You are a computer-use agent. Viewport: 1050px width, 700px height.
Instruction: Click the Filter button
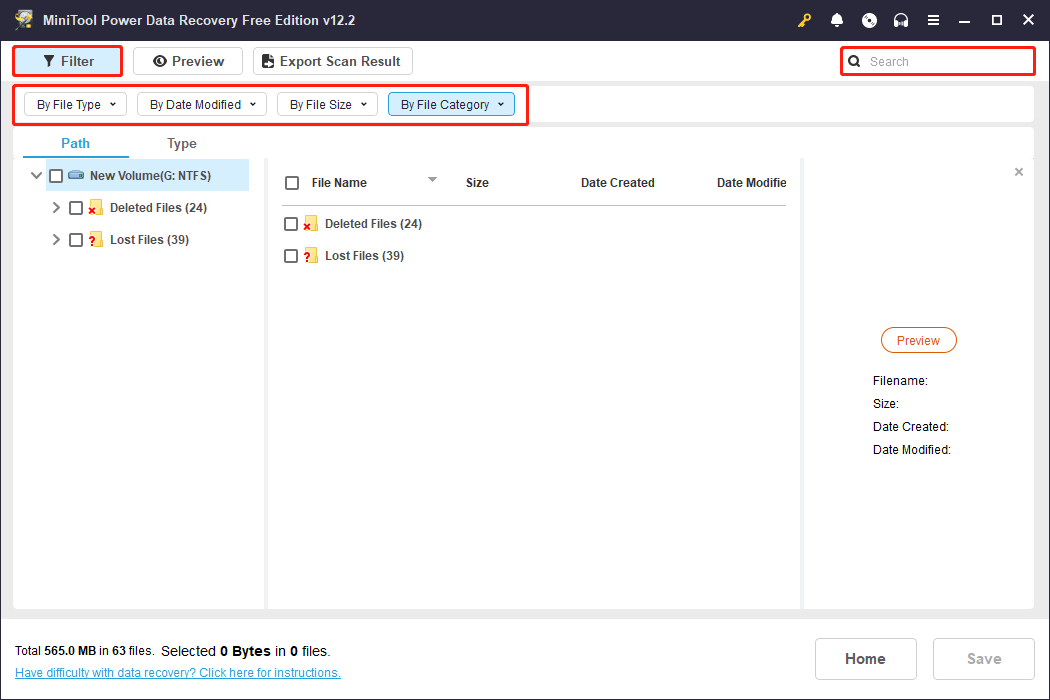[68, 61]
